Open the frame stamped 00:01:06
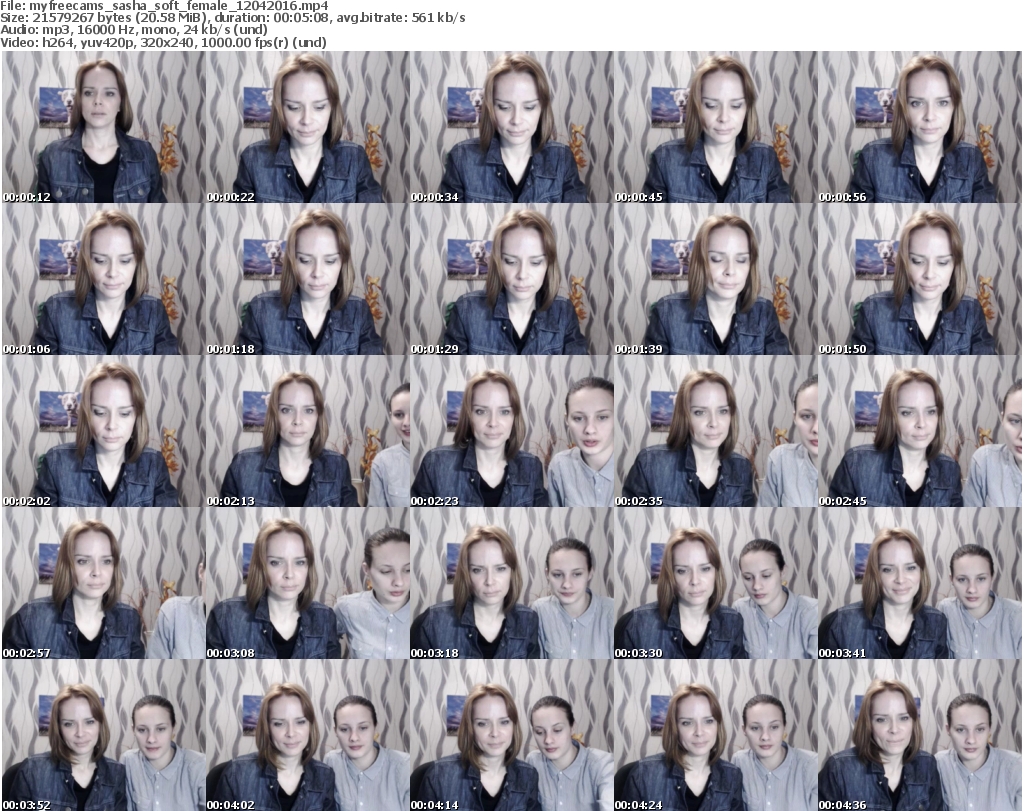This screenshot has width=1024, height=811. [x=104, y=279]
